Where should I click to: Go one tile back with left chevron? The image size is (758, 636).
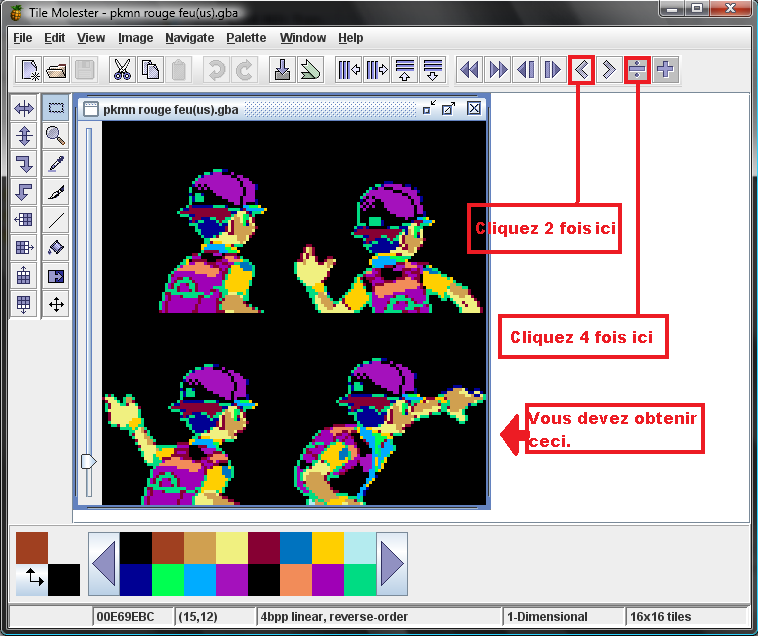click(x=582, y=70)
